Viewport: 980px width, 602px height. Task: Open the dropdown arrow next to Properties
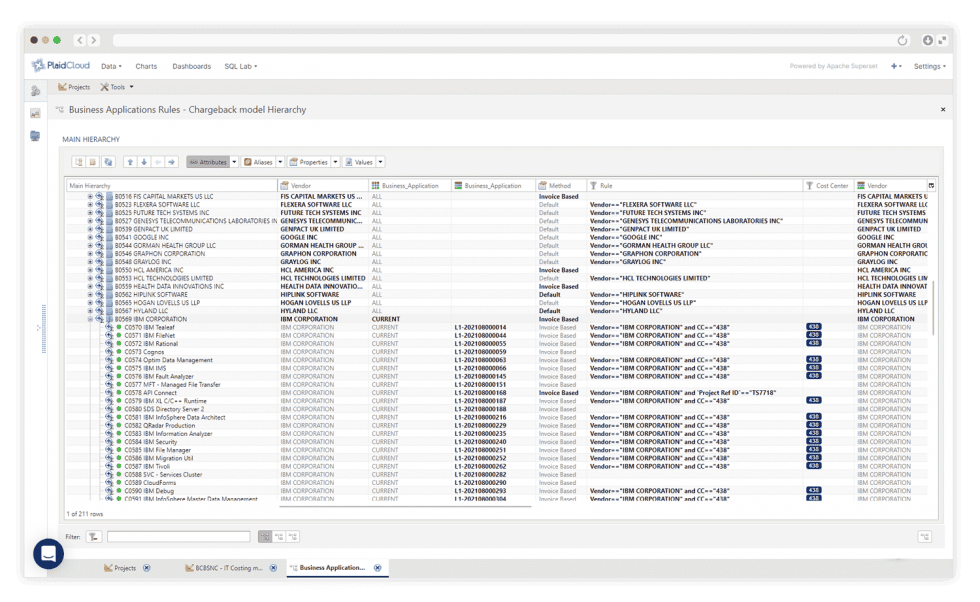point(335,162)
